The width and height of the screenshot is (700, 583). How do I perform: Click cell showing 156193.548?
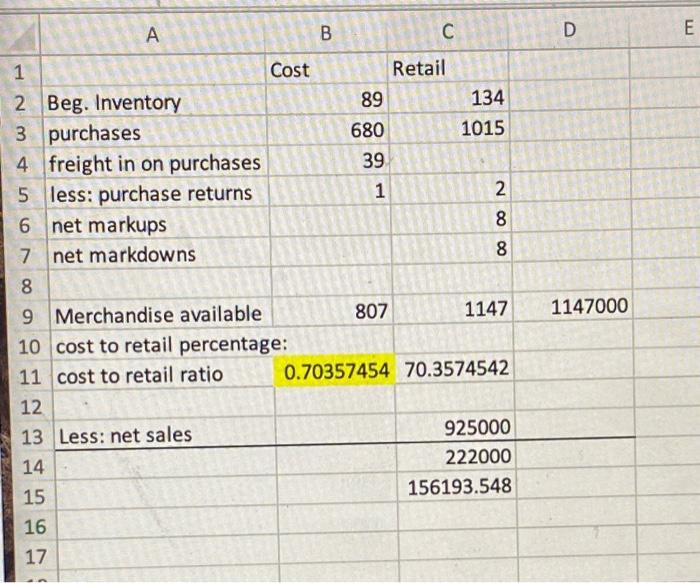click(457, 487)
